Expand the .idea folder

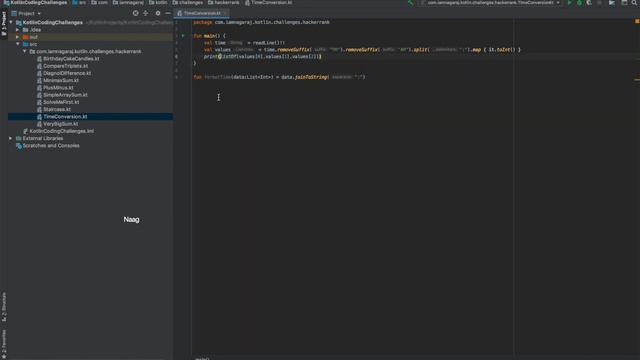pyautogui.click(x=18, y=30)
